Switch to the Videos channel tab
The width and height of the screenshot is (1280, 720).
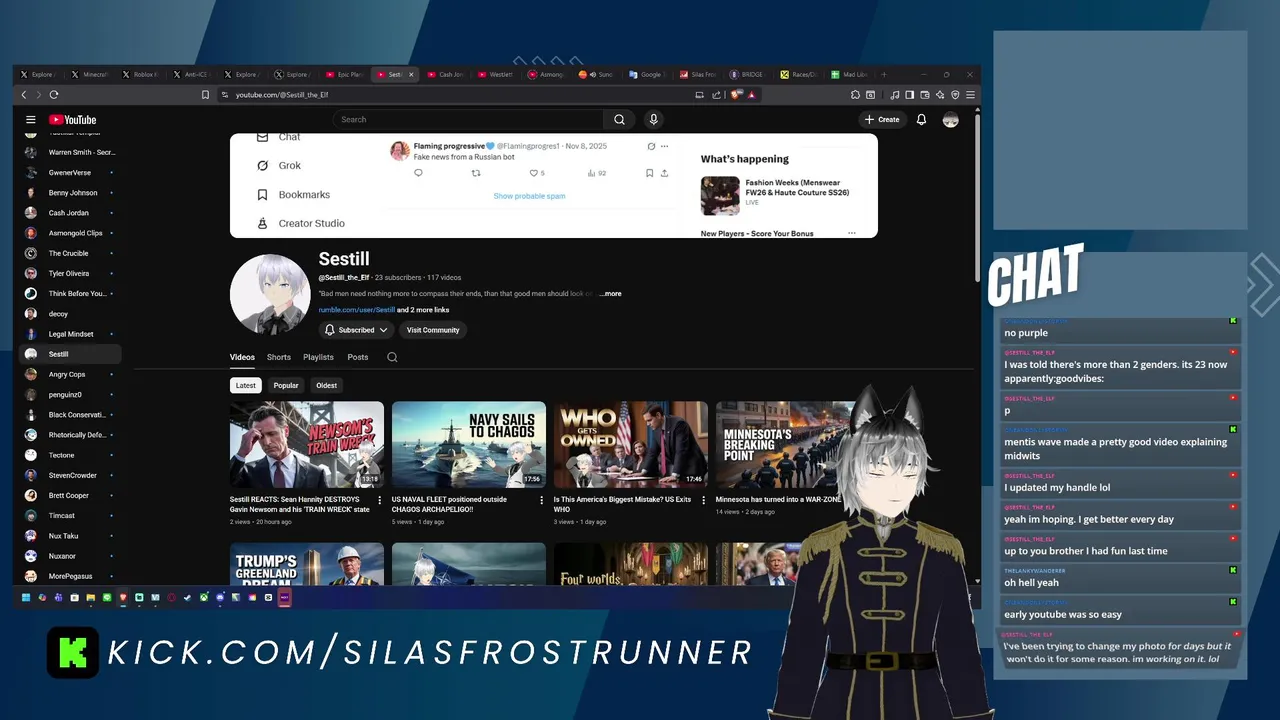[242, 357]
